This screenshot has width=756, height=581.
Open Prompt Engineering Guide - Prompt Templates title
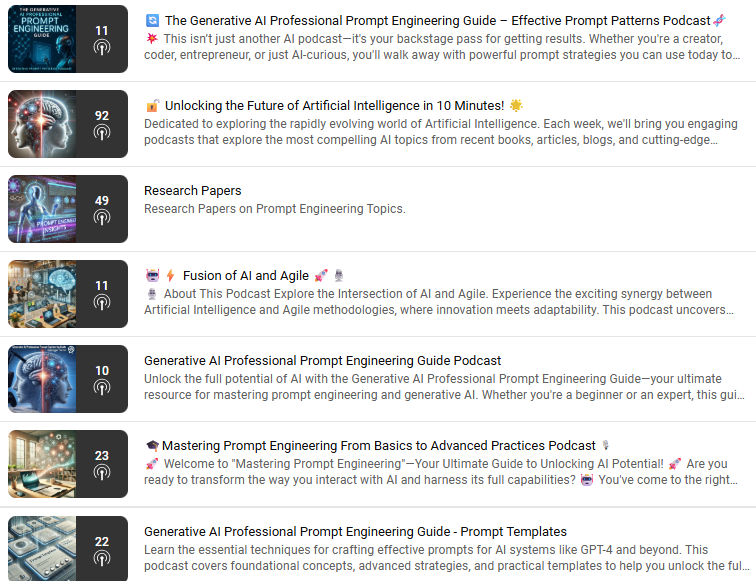[355, 531]
